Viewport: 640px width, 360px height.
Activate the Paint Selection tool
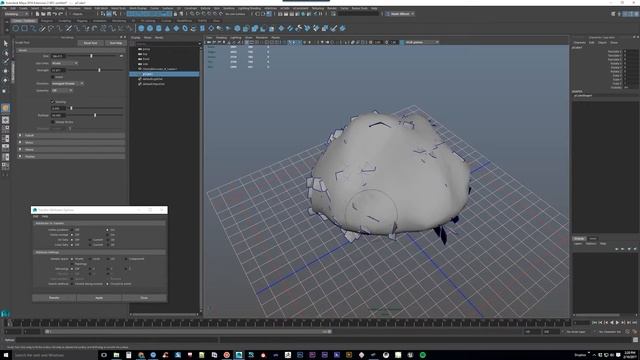(6, 61)
